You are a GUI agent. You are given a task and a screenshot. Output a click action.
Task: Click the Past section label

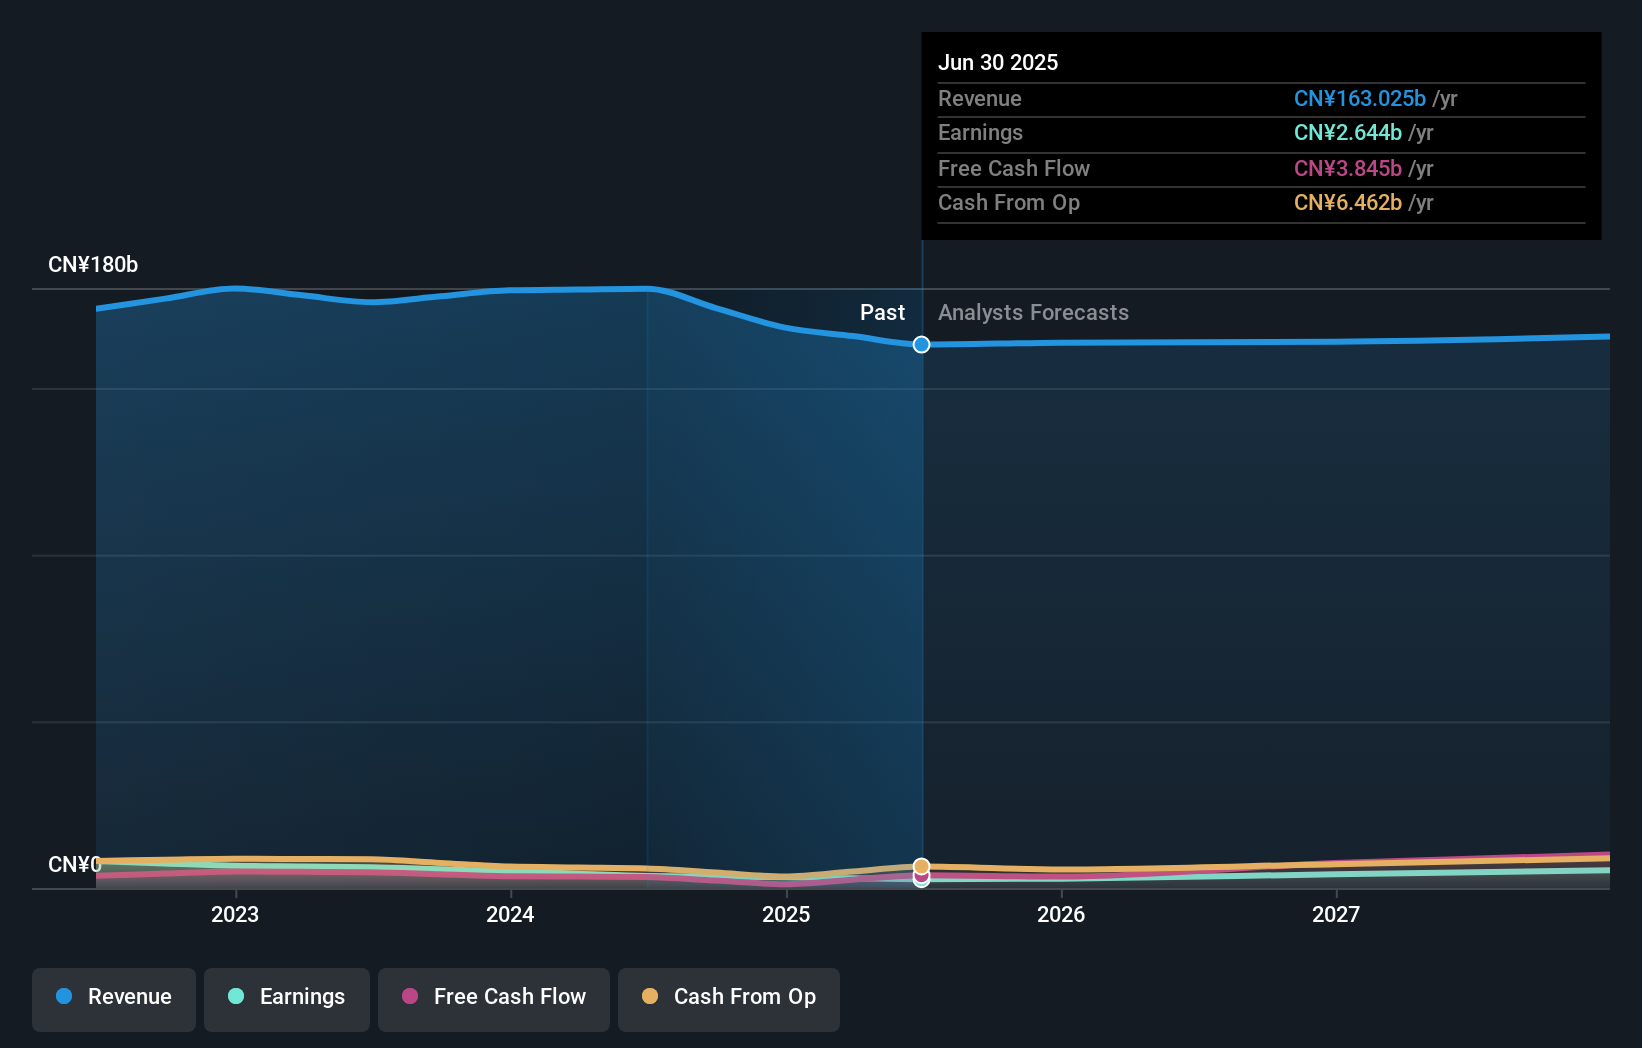coord(882,312)
